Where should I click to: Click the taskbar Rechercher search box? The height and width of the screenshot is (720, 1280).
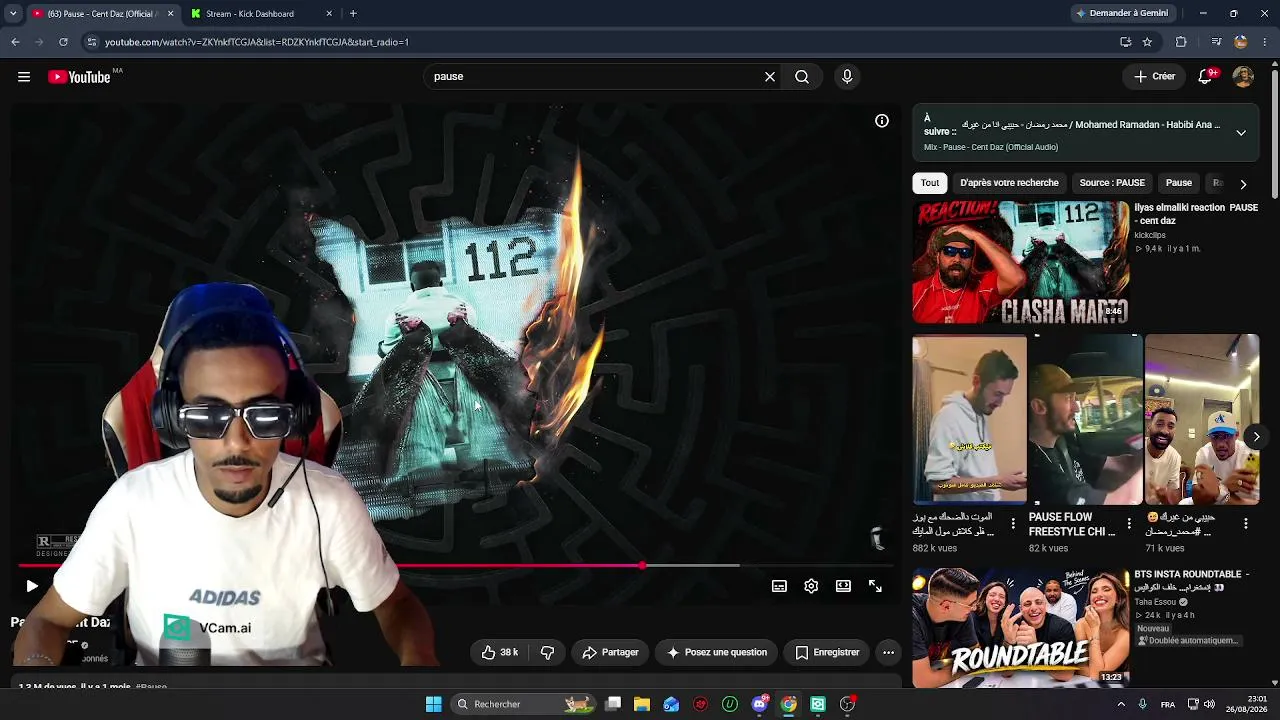pyautogui.click(x=525, y=704)
